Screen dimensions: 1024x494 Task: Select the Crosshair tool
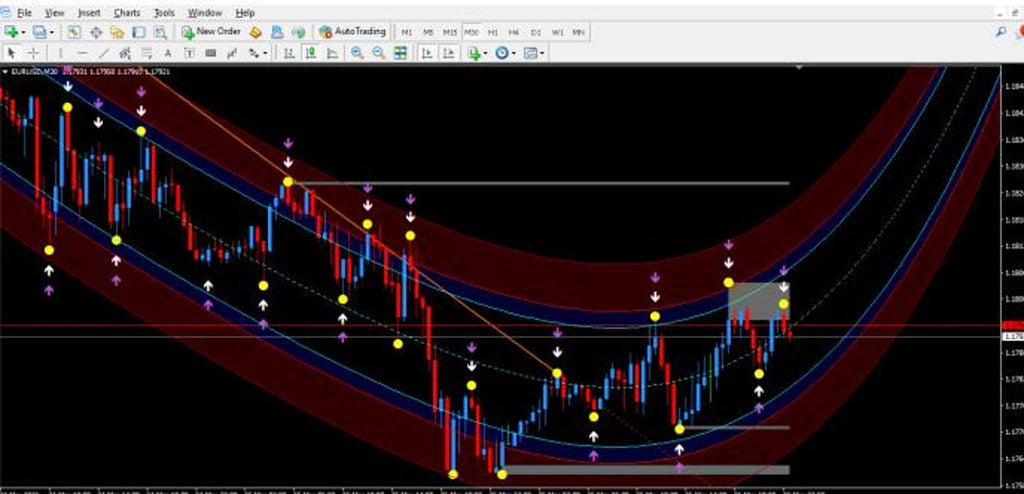click(34, 53)
